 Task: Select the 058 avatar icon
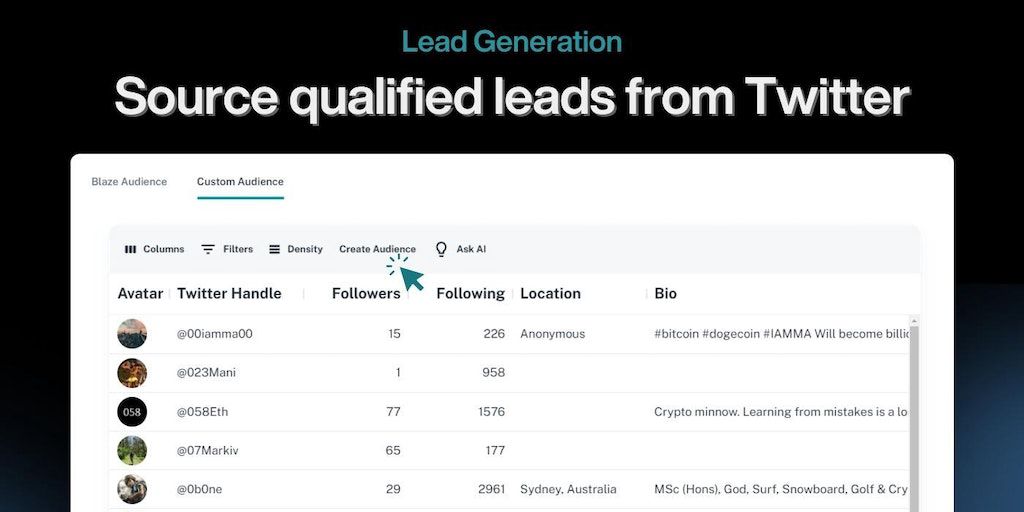132,412
